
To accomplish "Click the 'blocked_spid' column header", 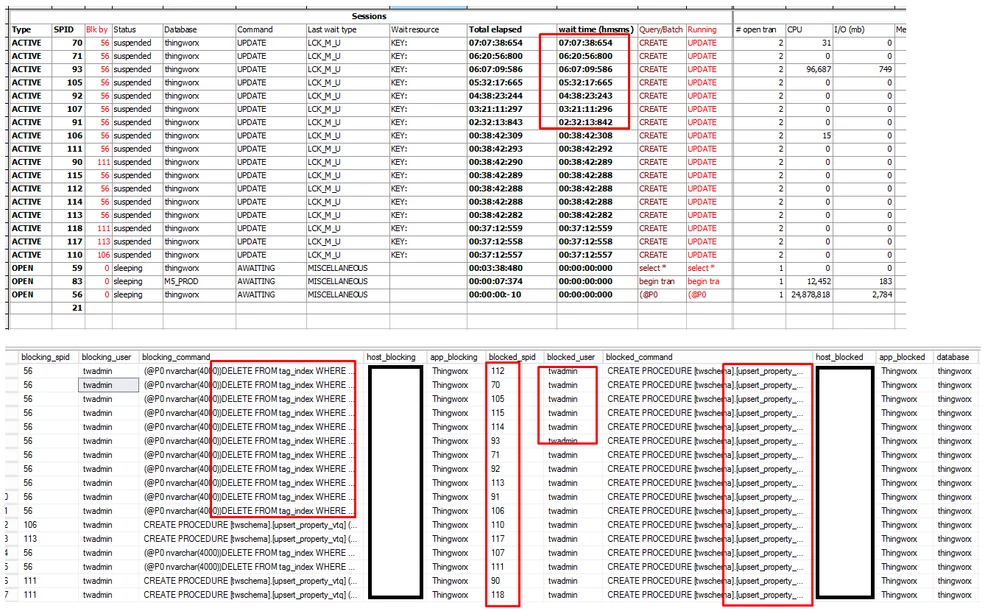I will click(x=512, y=357).
